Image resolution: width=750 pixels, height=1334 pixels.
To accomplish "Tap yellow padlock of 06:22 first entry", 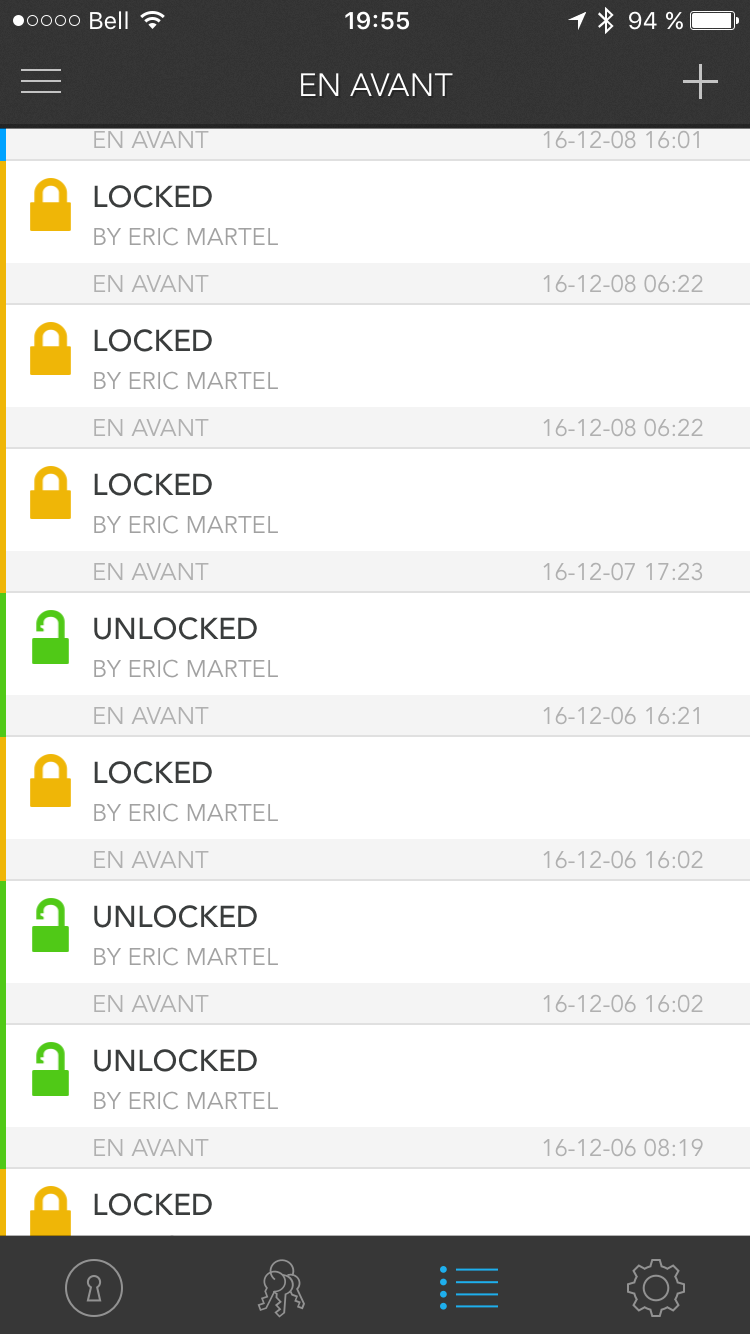I will [50, 205].
